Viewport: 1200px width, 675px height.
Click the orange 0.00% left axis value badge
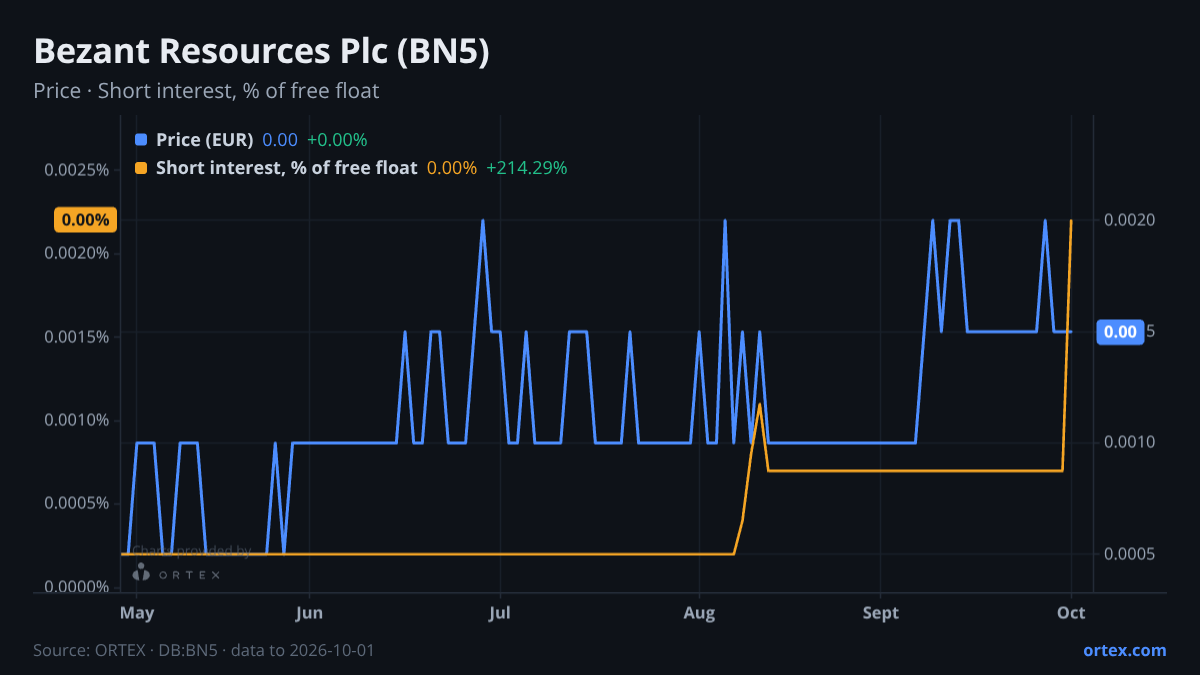[x=85, y=220]
